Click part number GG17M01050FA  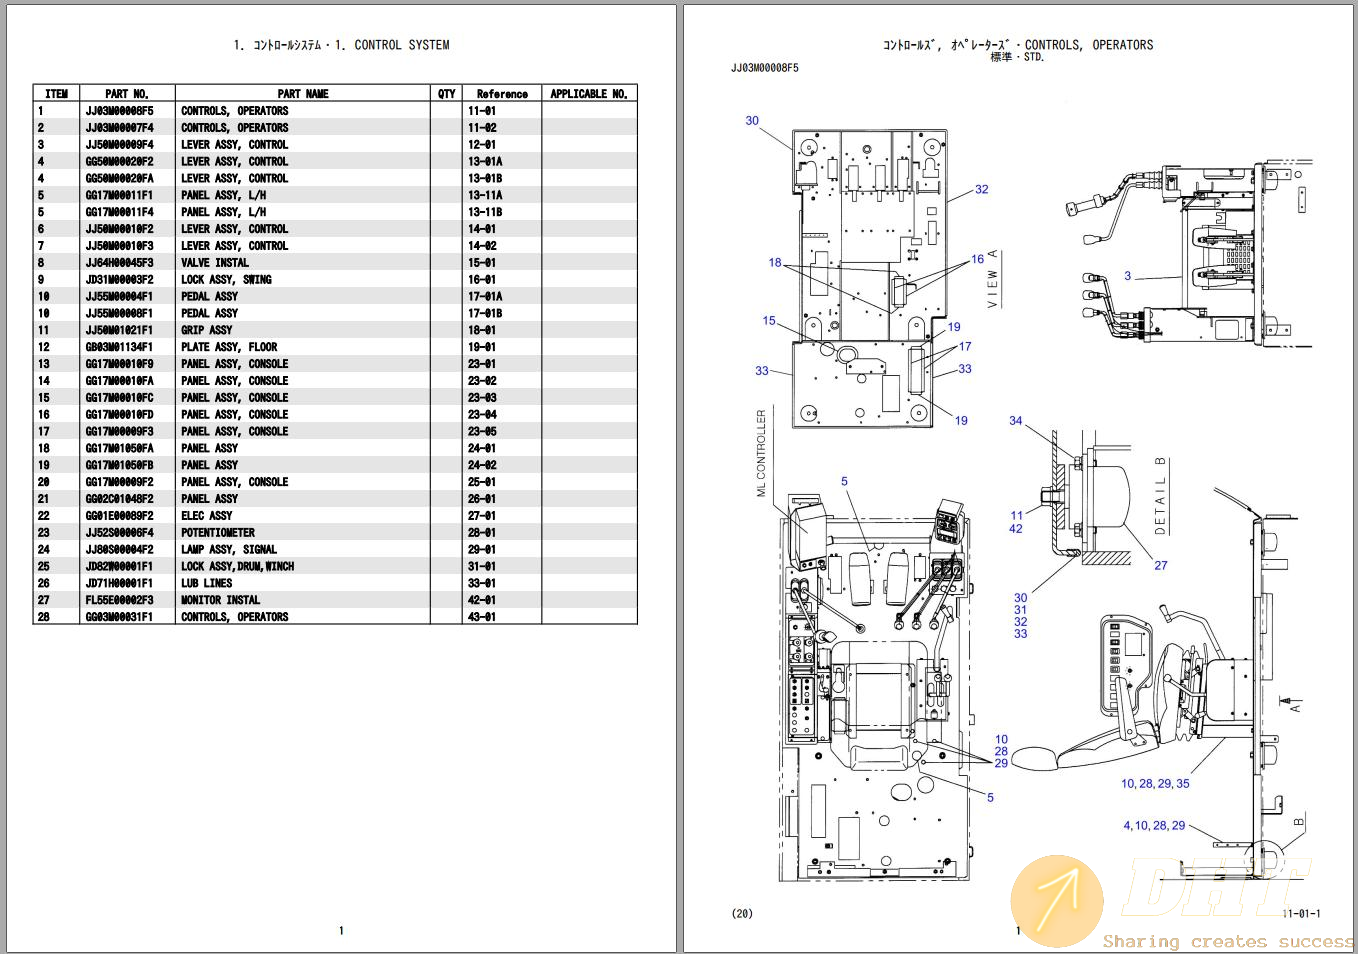click(x=119, y=449)
